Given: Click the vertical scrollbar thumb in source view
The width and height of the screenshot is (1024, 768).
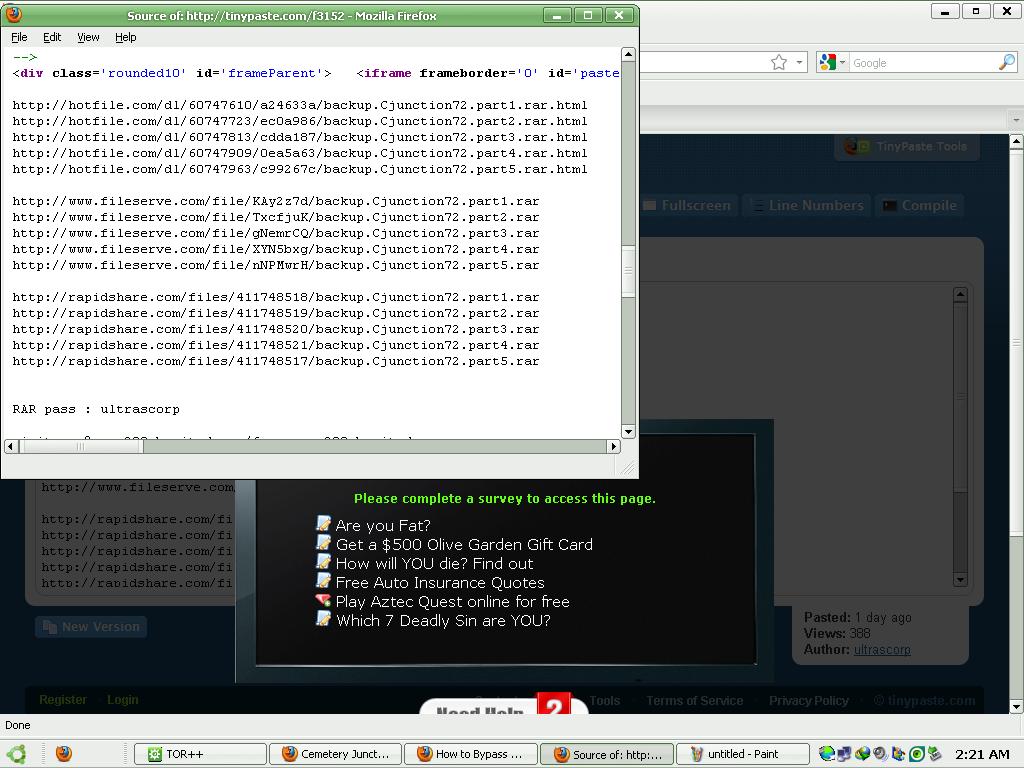Looking at the screenshot, I should (628, 271).
